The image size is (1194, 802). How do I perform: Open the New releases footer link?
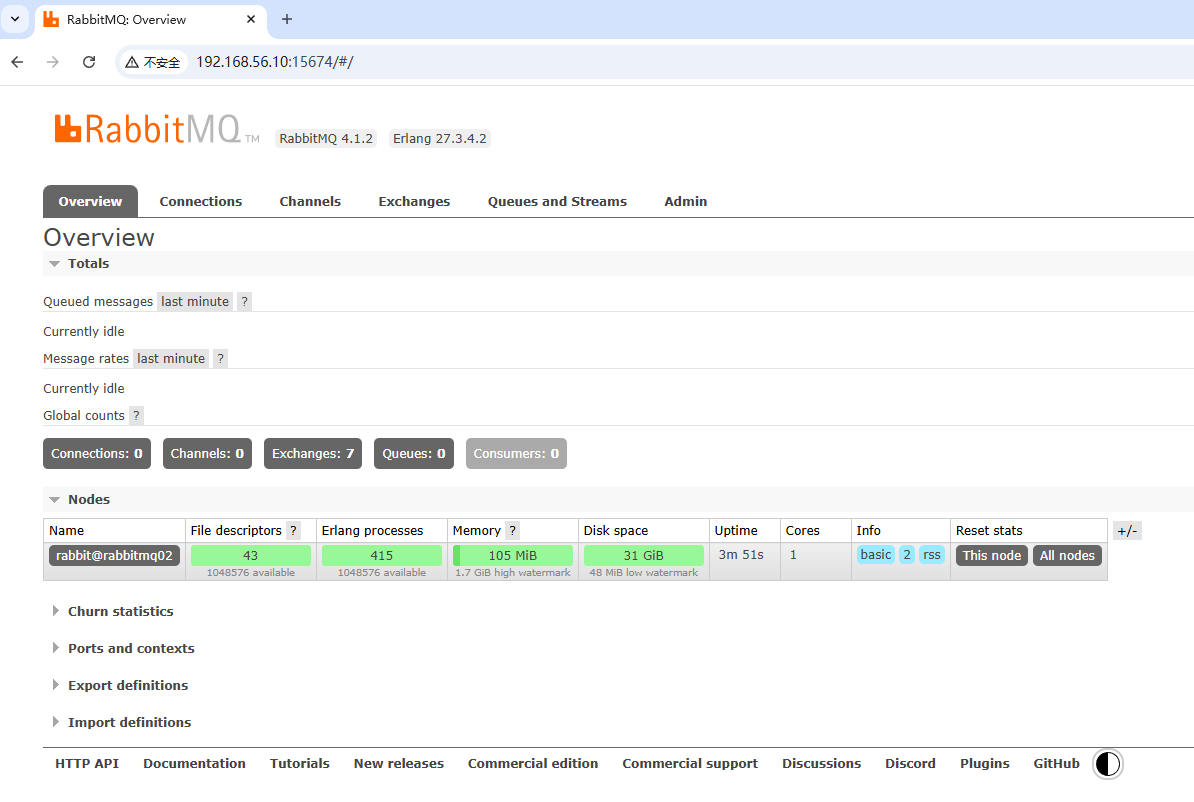399,764
